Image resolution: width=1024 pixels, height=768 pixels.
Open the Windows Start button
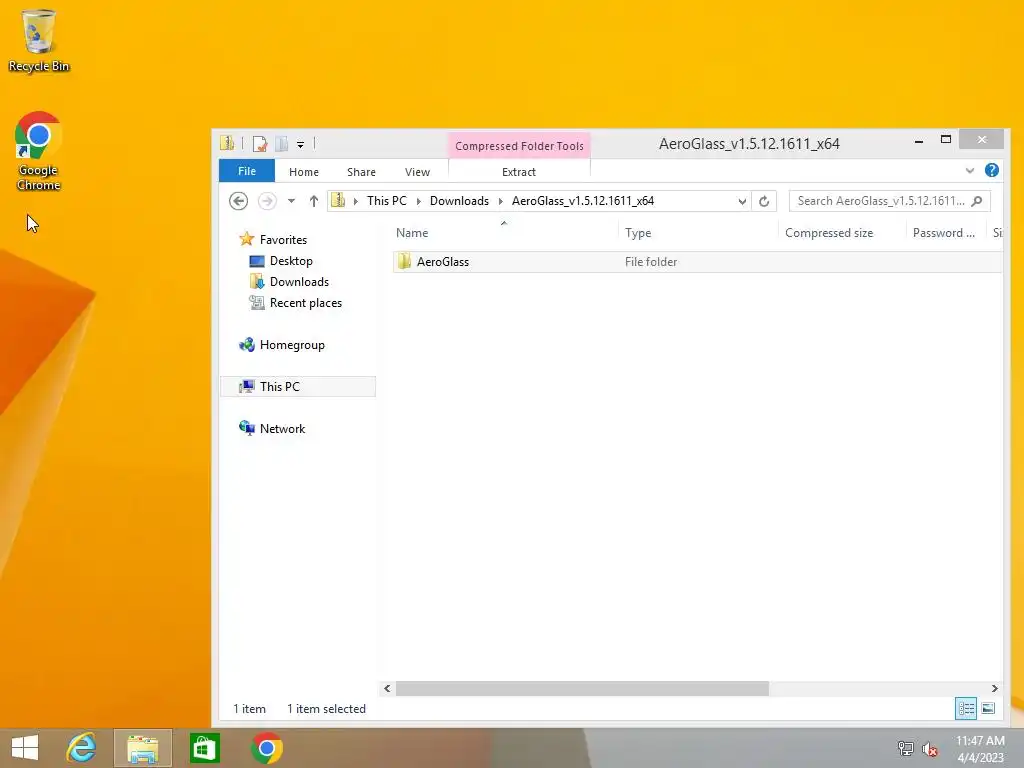[x=25, y=748]
